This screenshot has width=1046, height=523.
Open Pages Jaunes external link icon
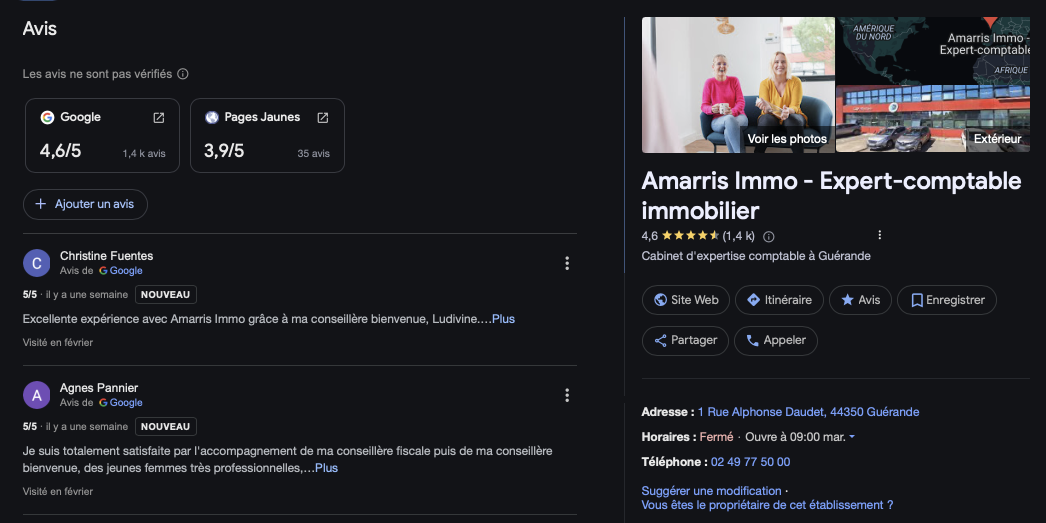coord(323,117)
